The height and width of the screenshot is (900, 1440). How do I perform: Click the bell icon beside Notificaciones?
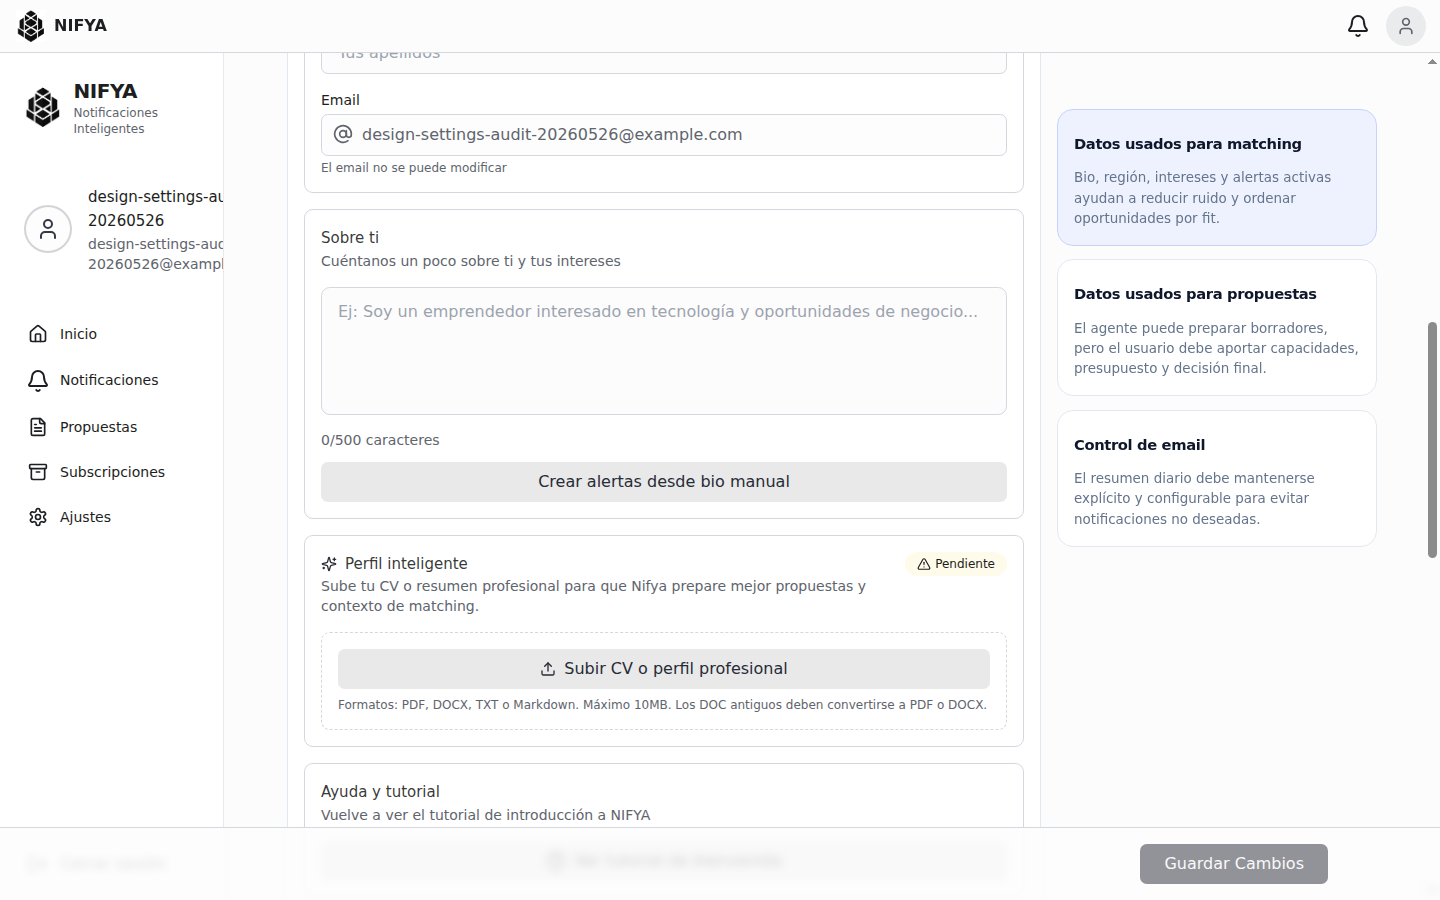point(38,380)
